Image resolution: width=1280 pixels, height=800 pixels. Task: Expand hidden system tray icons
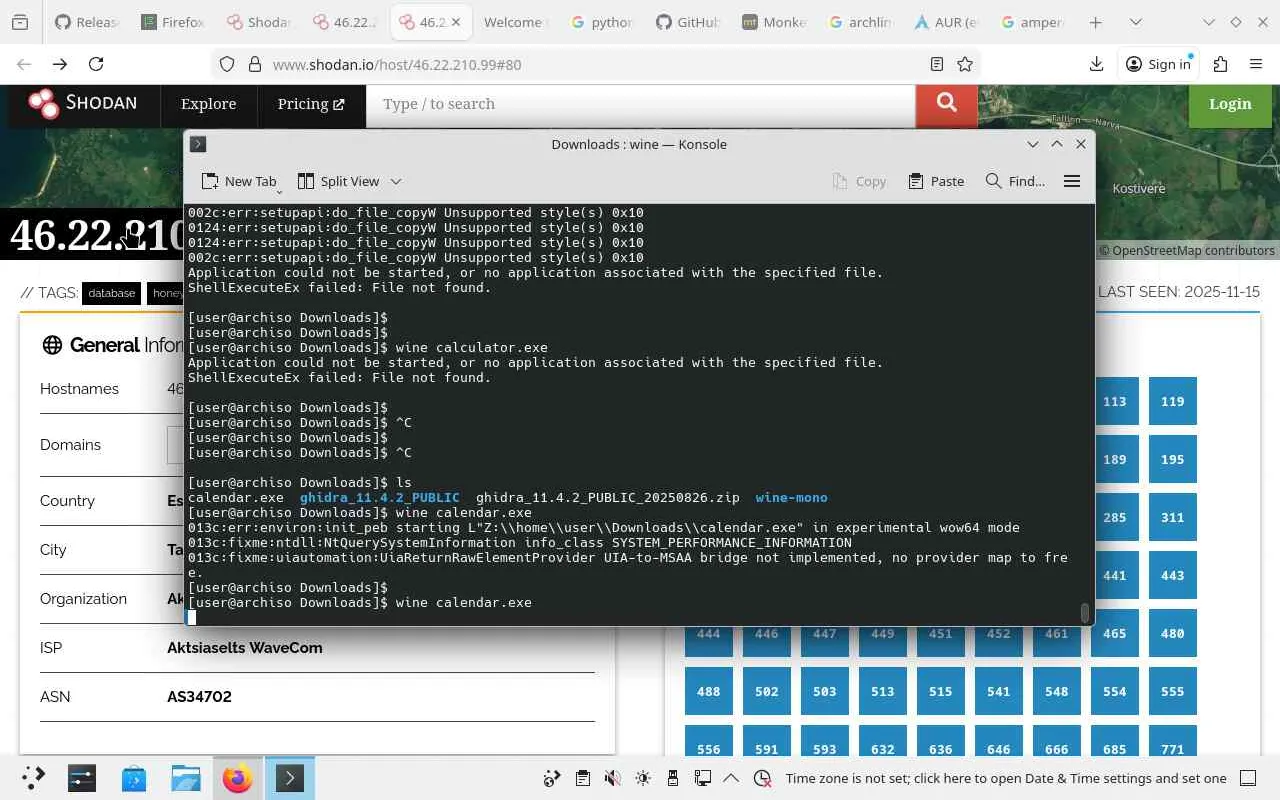(x=731, y=778)
